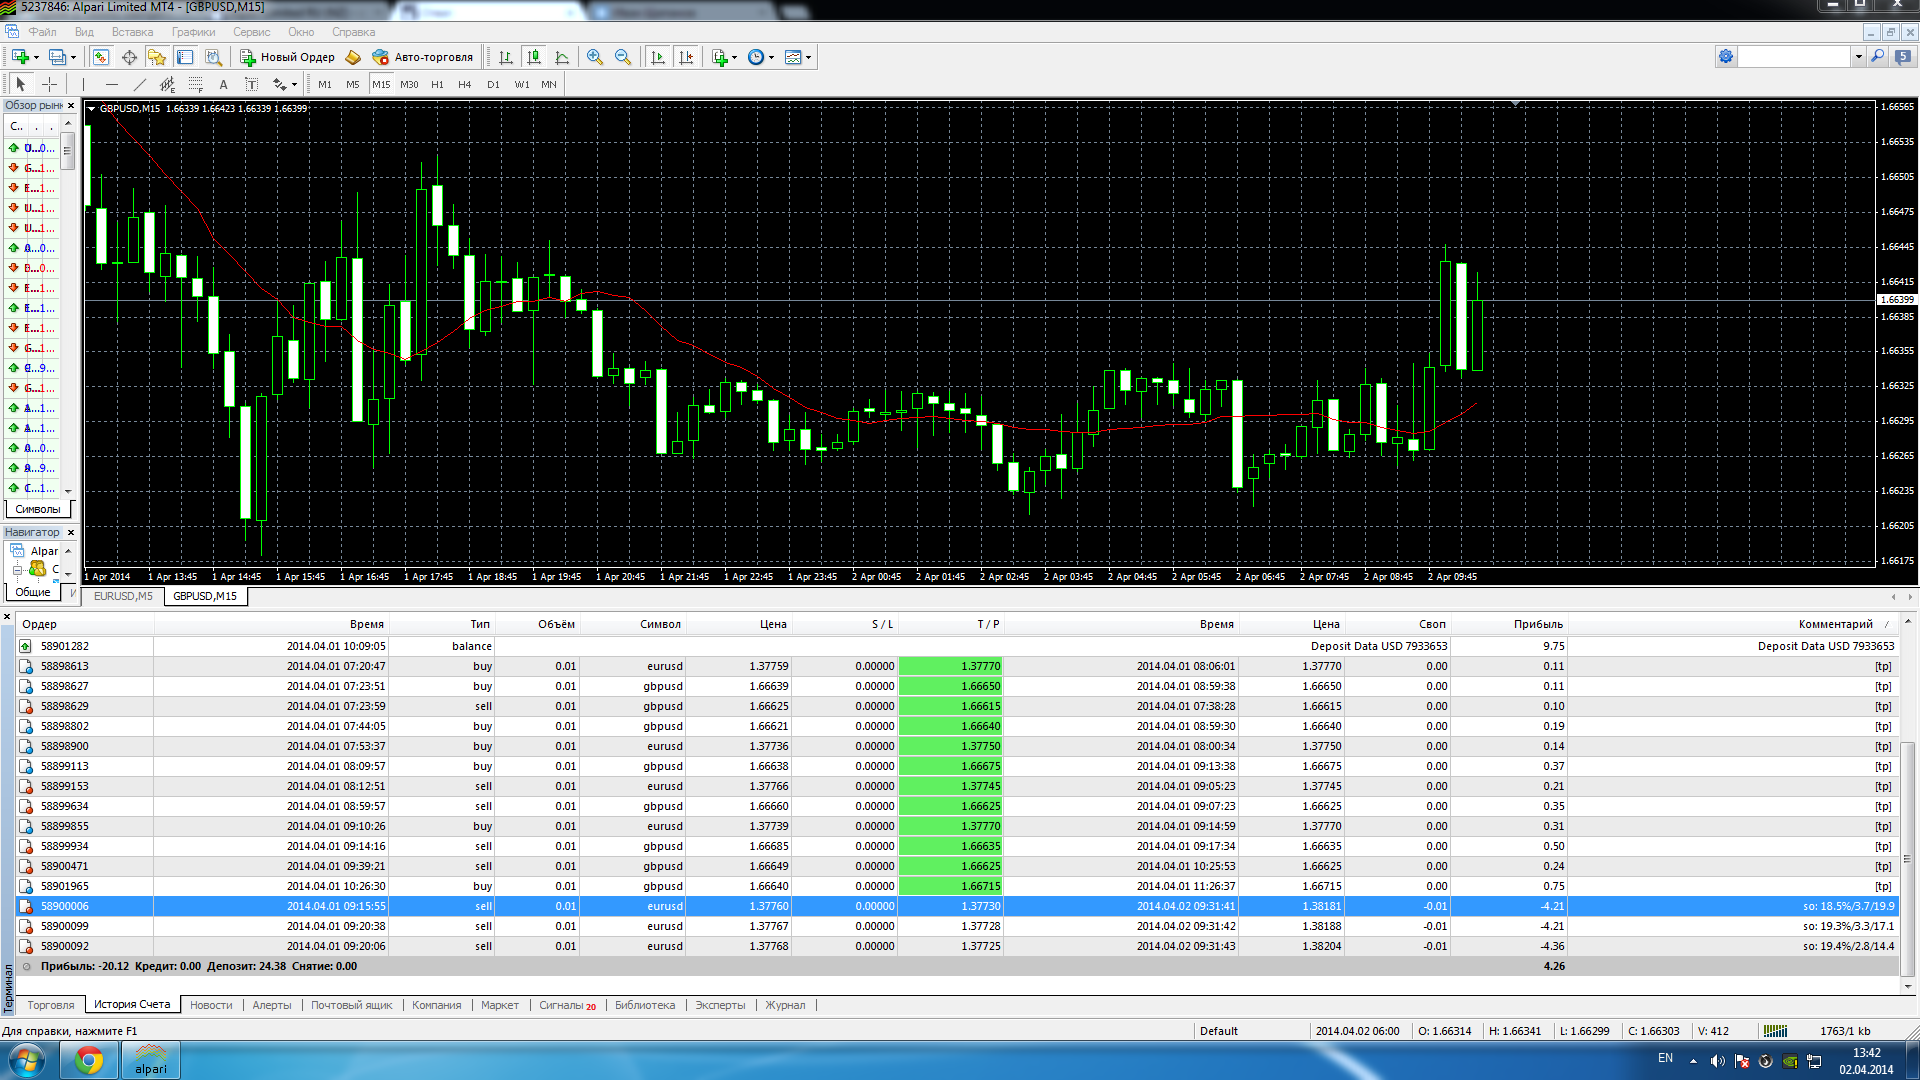Select the H4 timeframe button
Image resolution: width=1920 pixels, height=1080 pixels.
(x=464, y=85)
